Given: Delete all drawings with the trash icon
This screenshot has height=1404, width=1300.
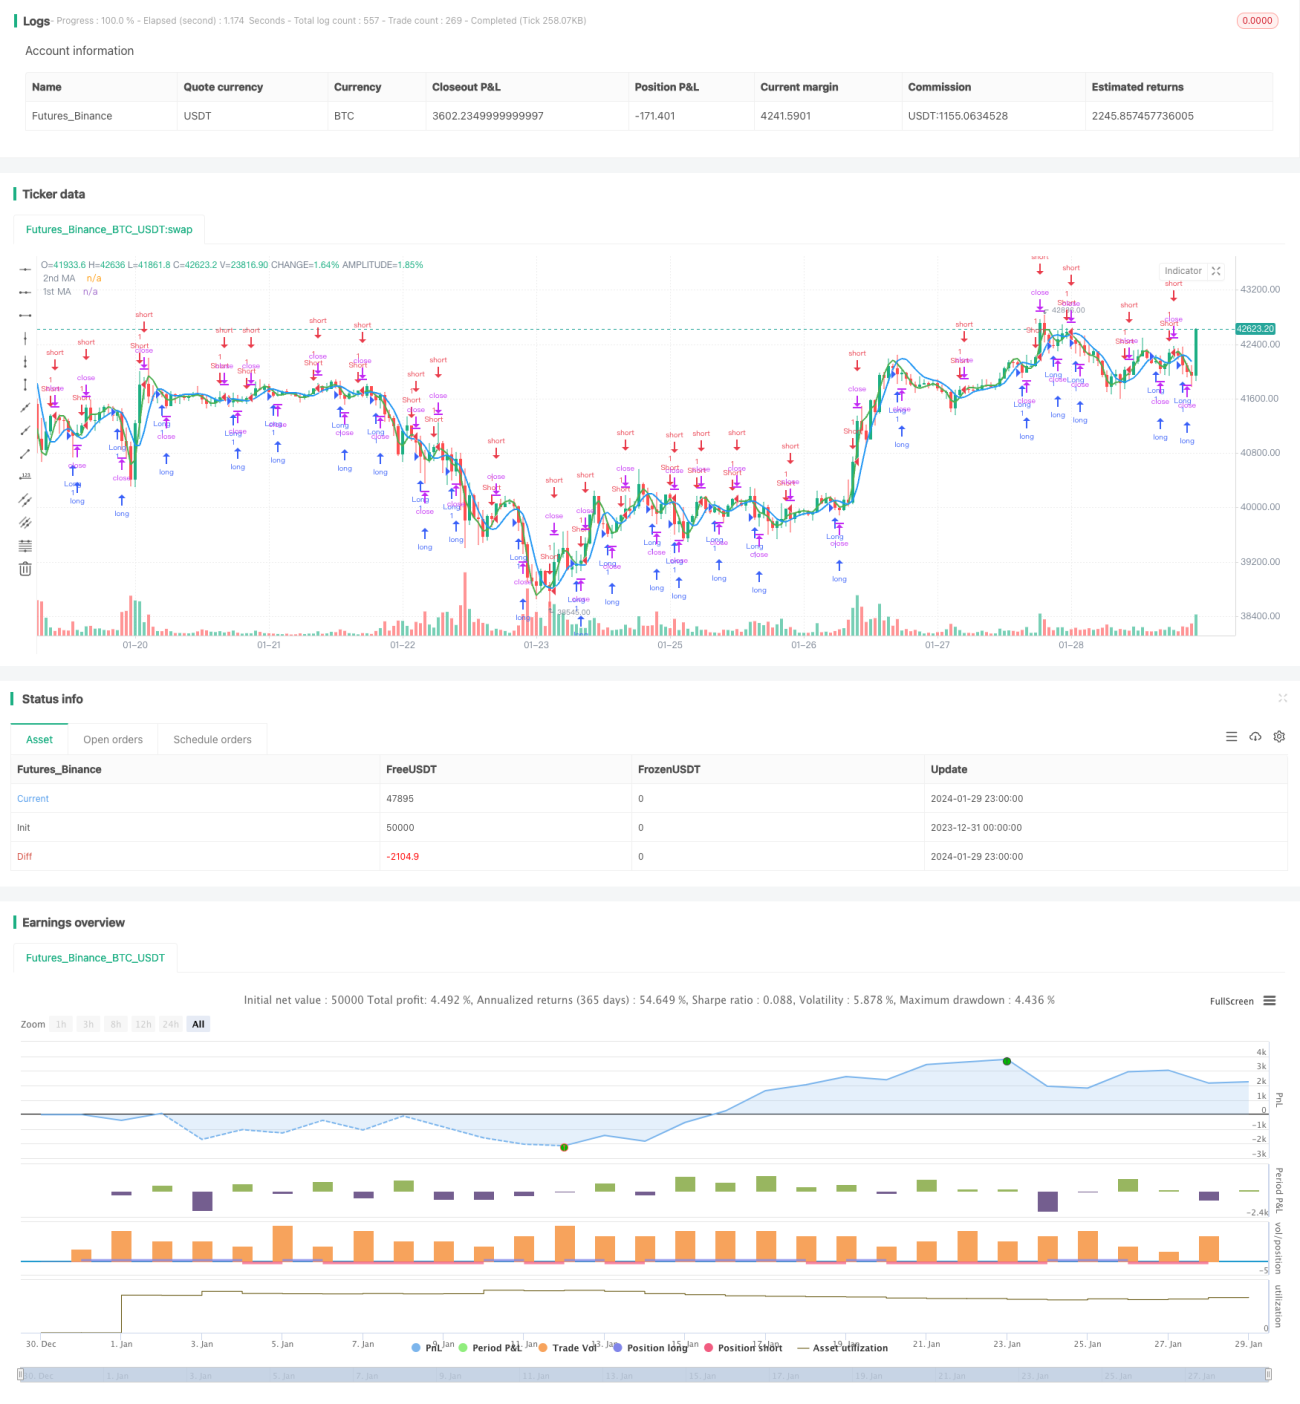Looking at the screenshot, I should [25, 569].
